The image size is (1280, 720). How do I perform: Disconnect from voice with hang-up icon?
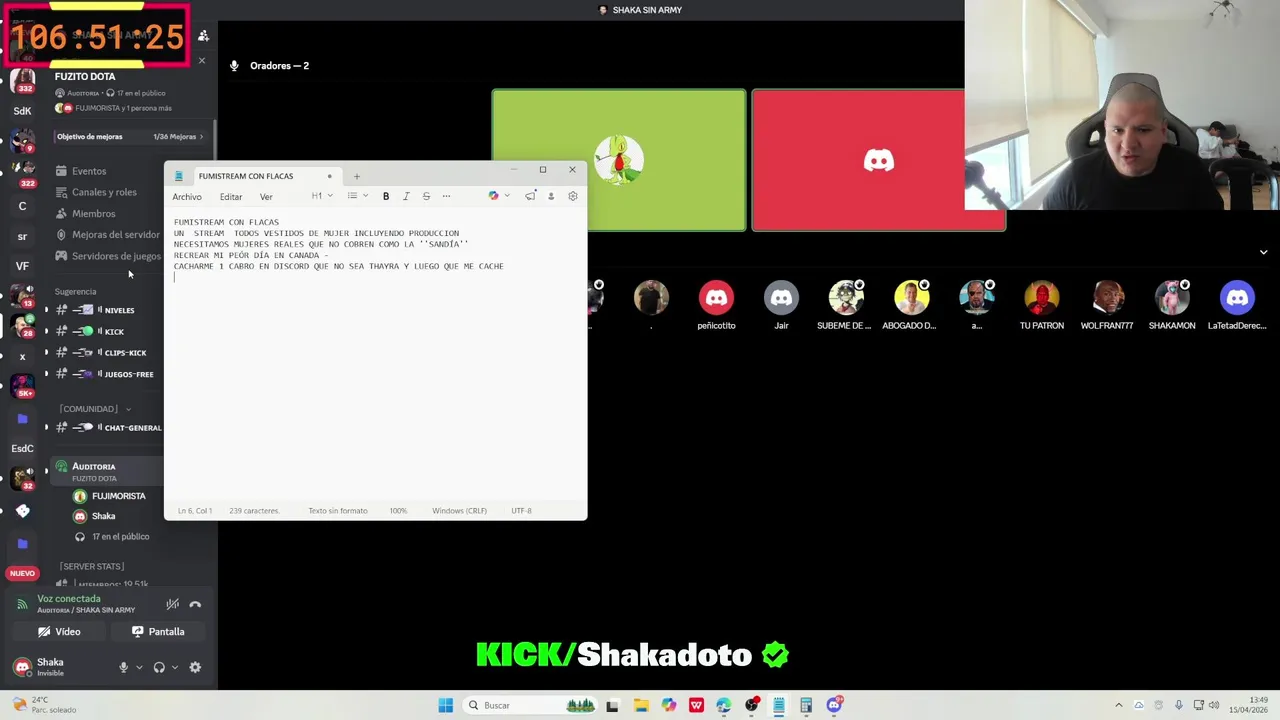[x=195, y=604]
